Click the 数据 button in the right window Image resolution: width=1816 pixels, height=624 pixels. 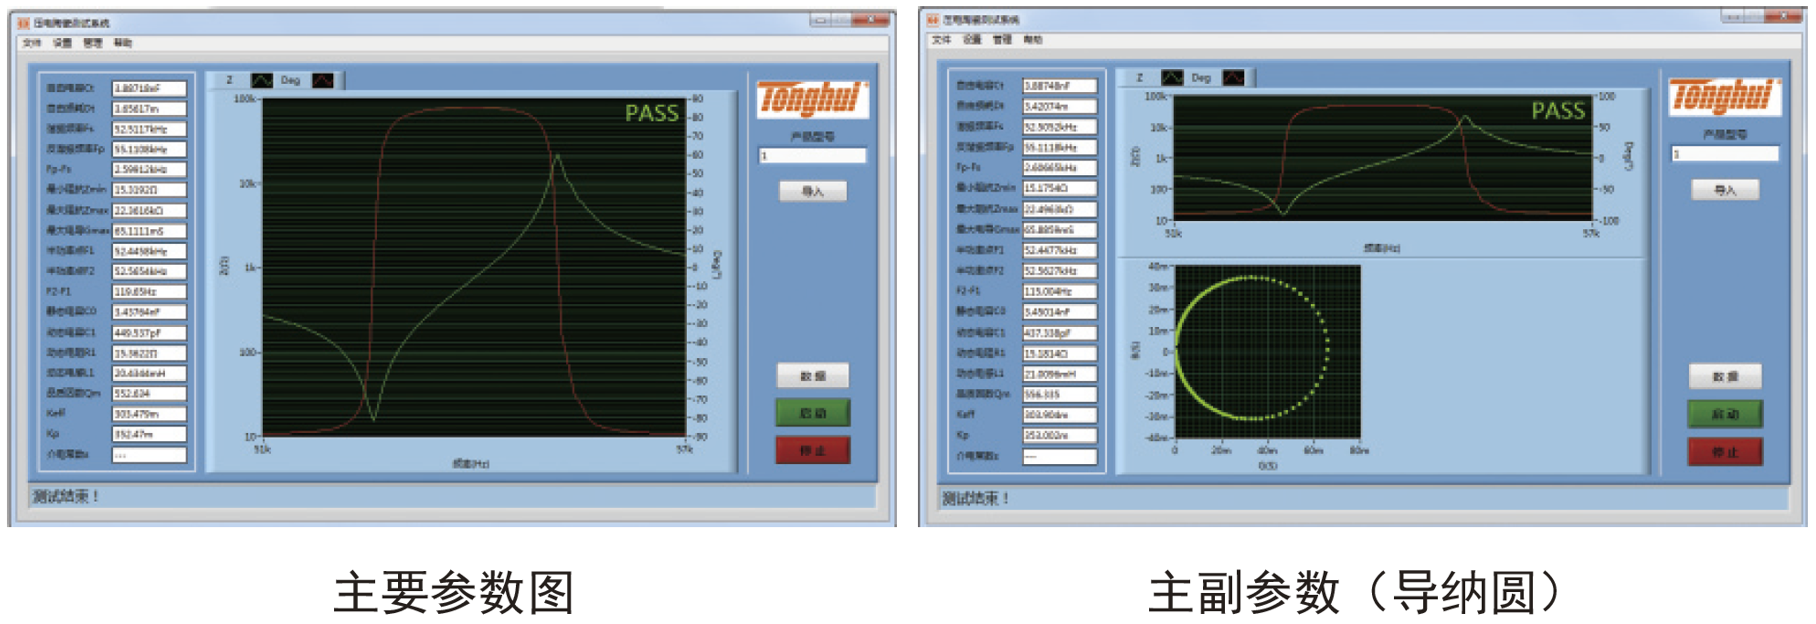tap(1725, 377)
